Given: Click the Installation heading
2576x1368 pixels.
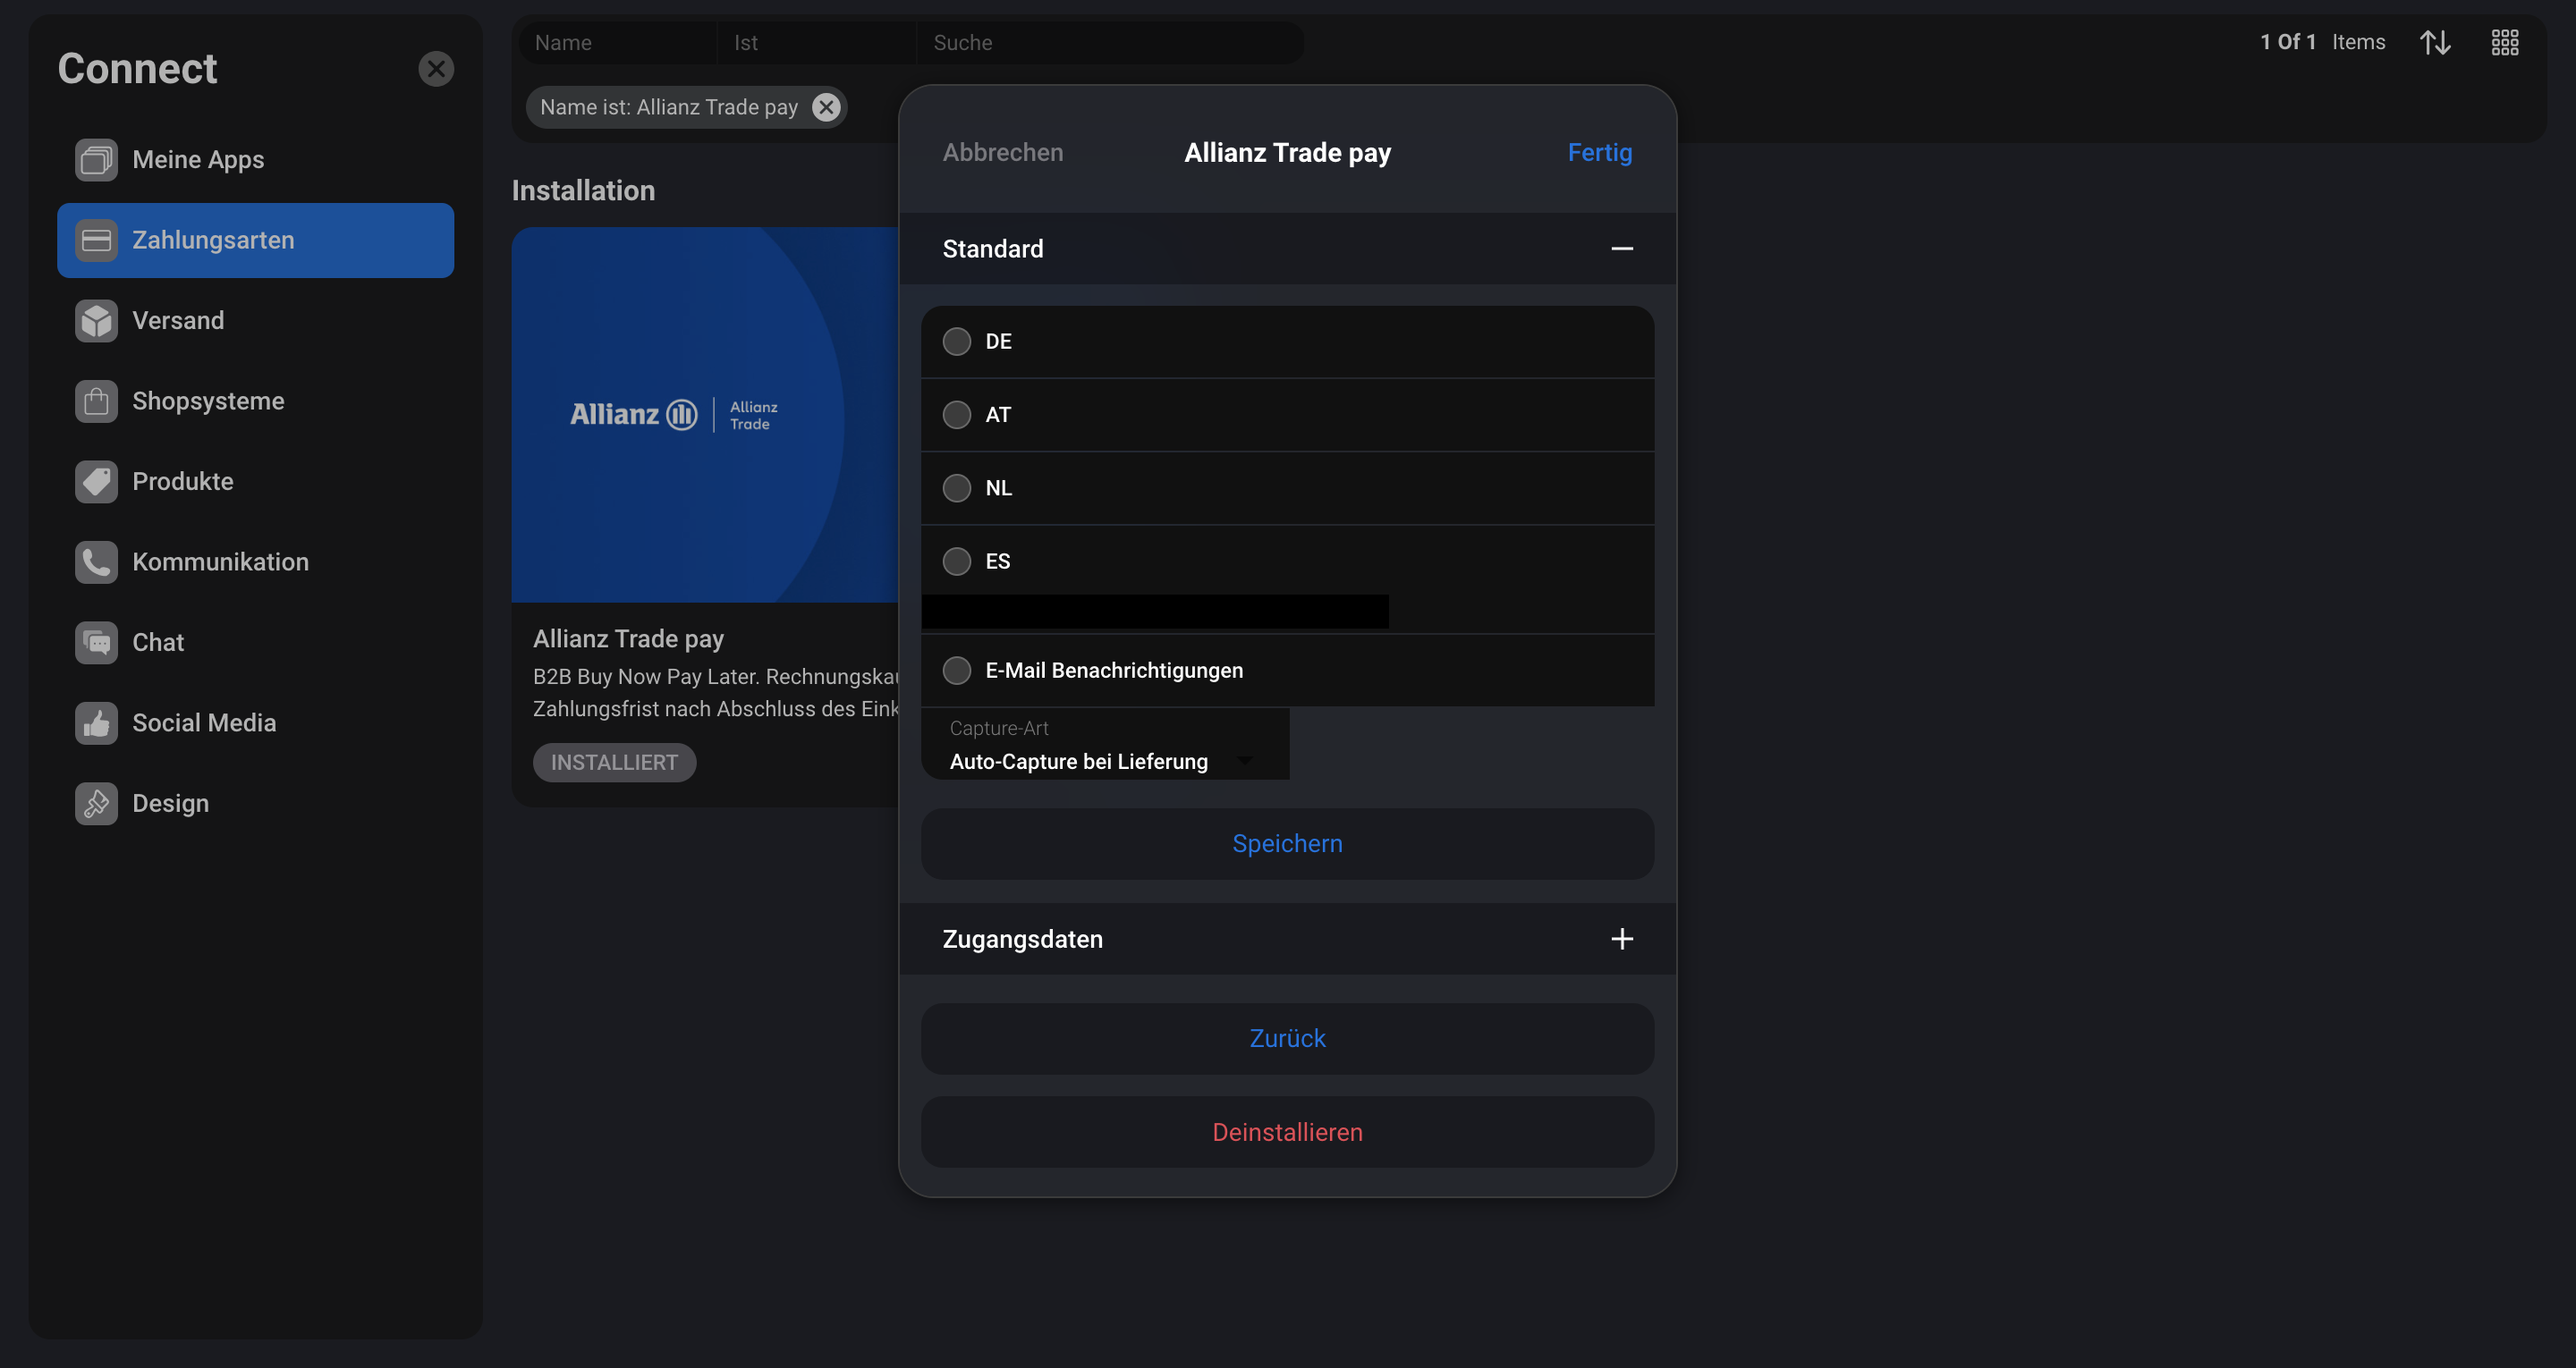Looking at the screenshot, I should 584,191.
